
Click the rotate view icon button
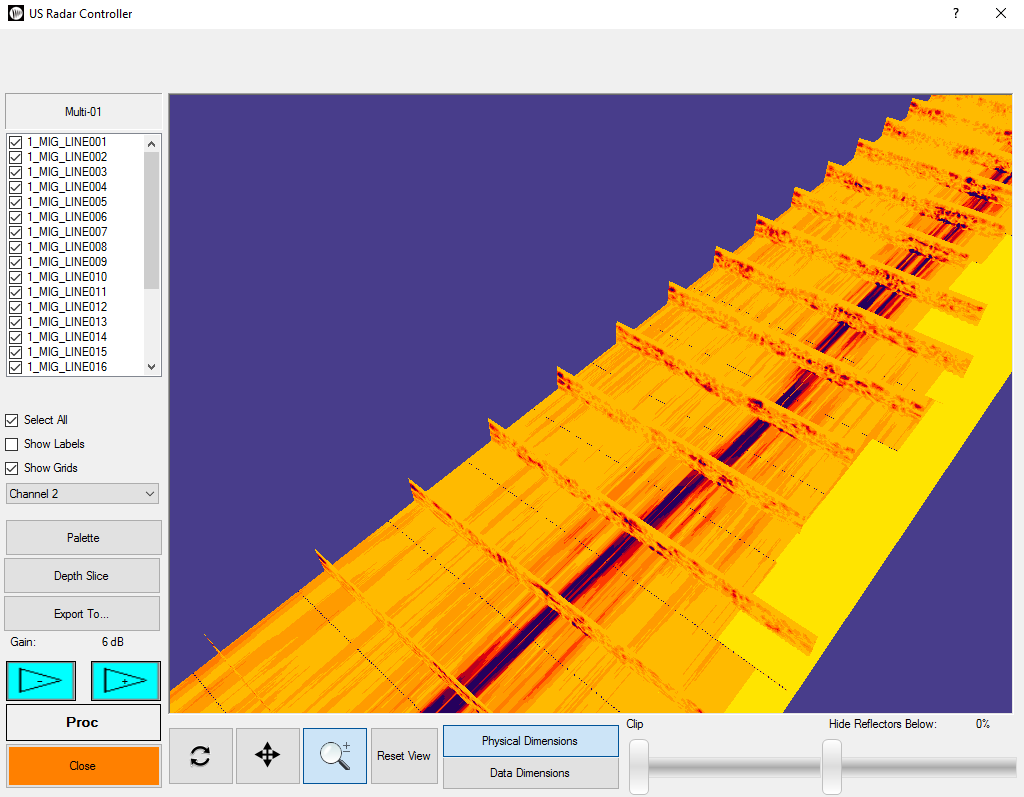point(200,756)
